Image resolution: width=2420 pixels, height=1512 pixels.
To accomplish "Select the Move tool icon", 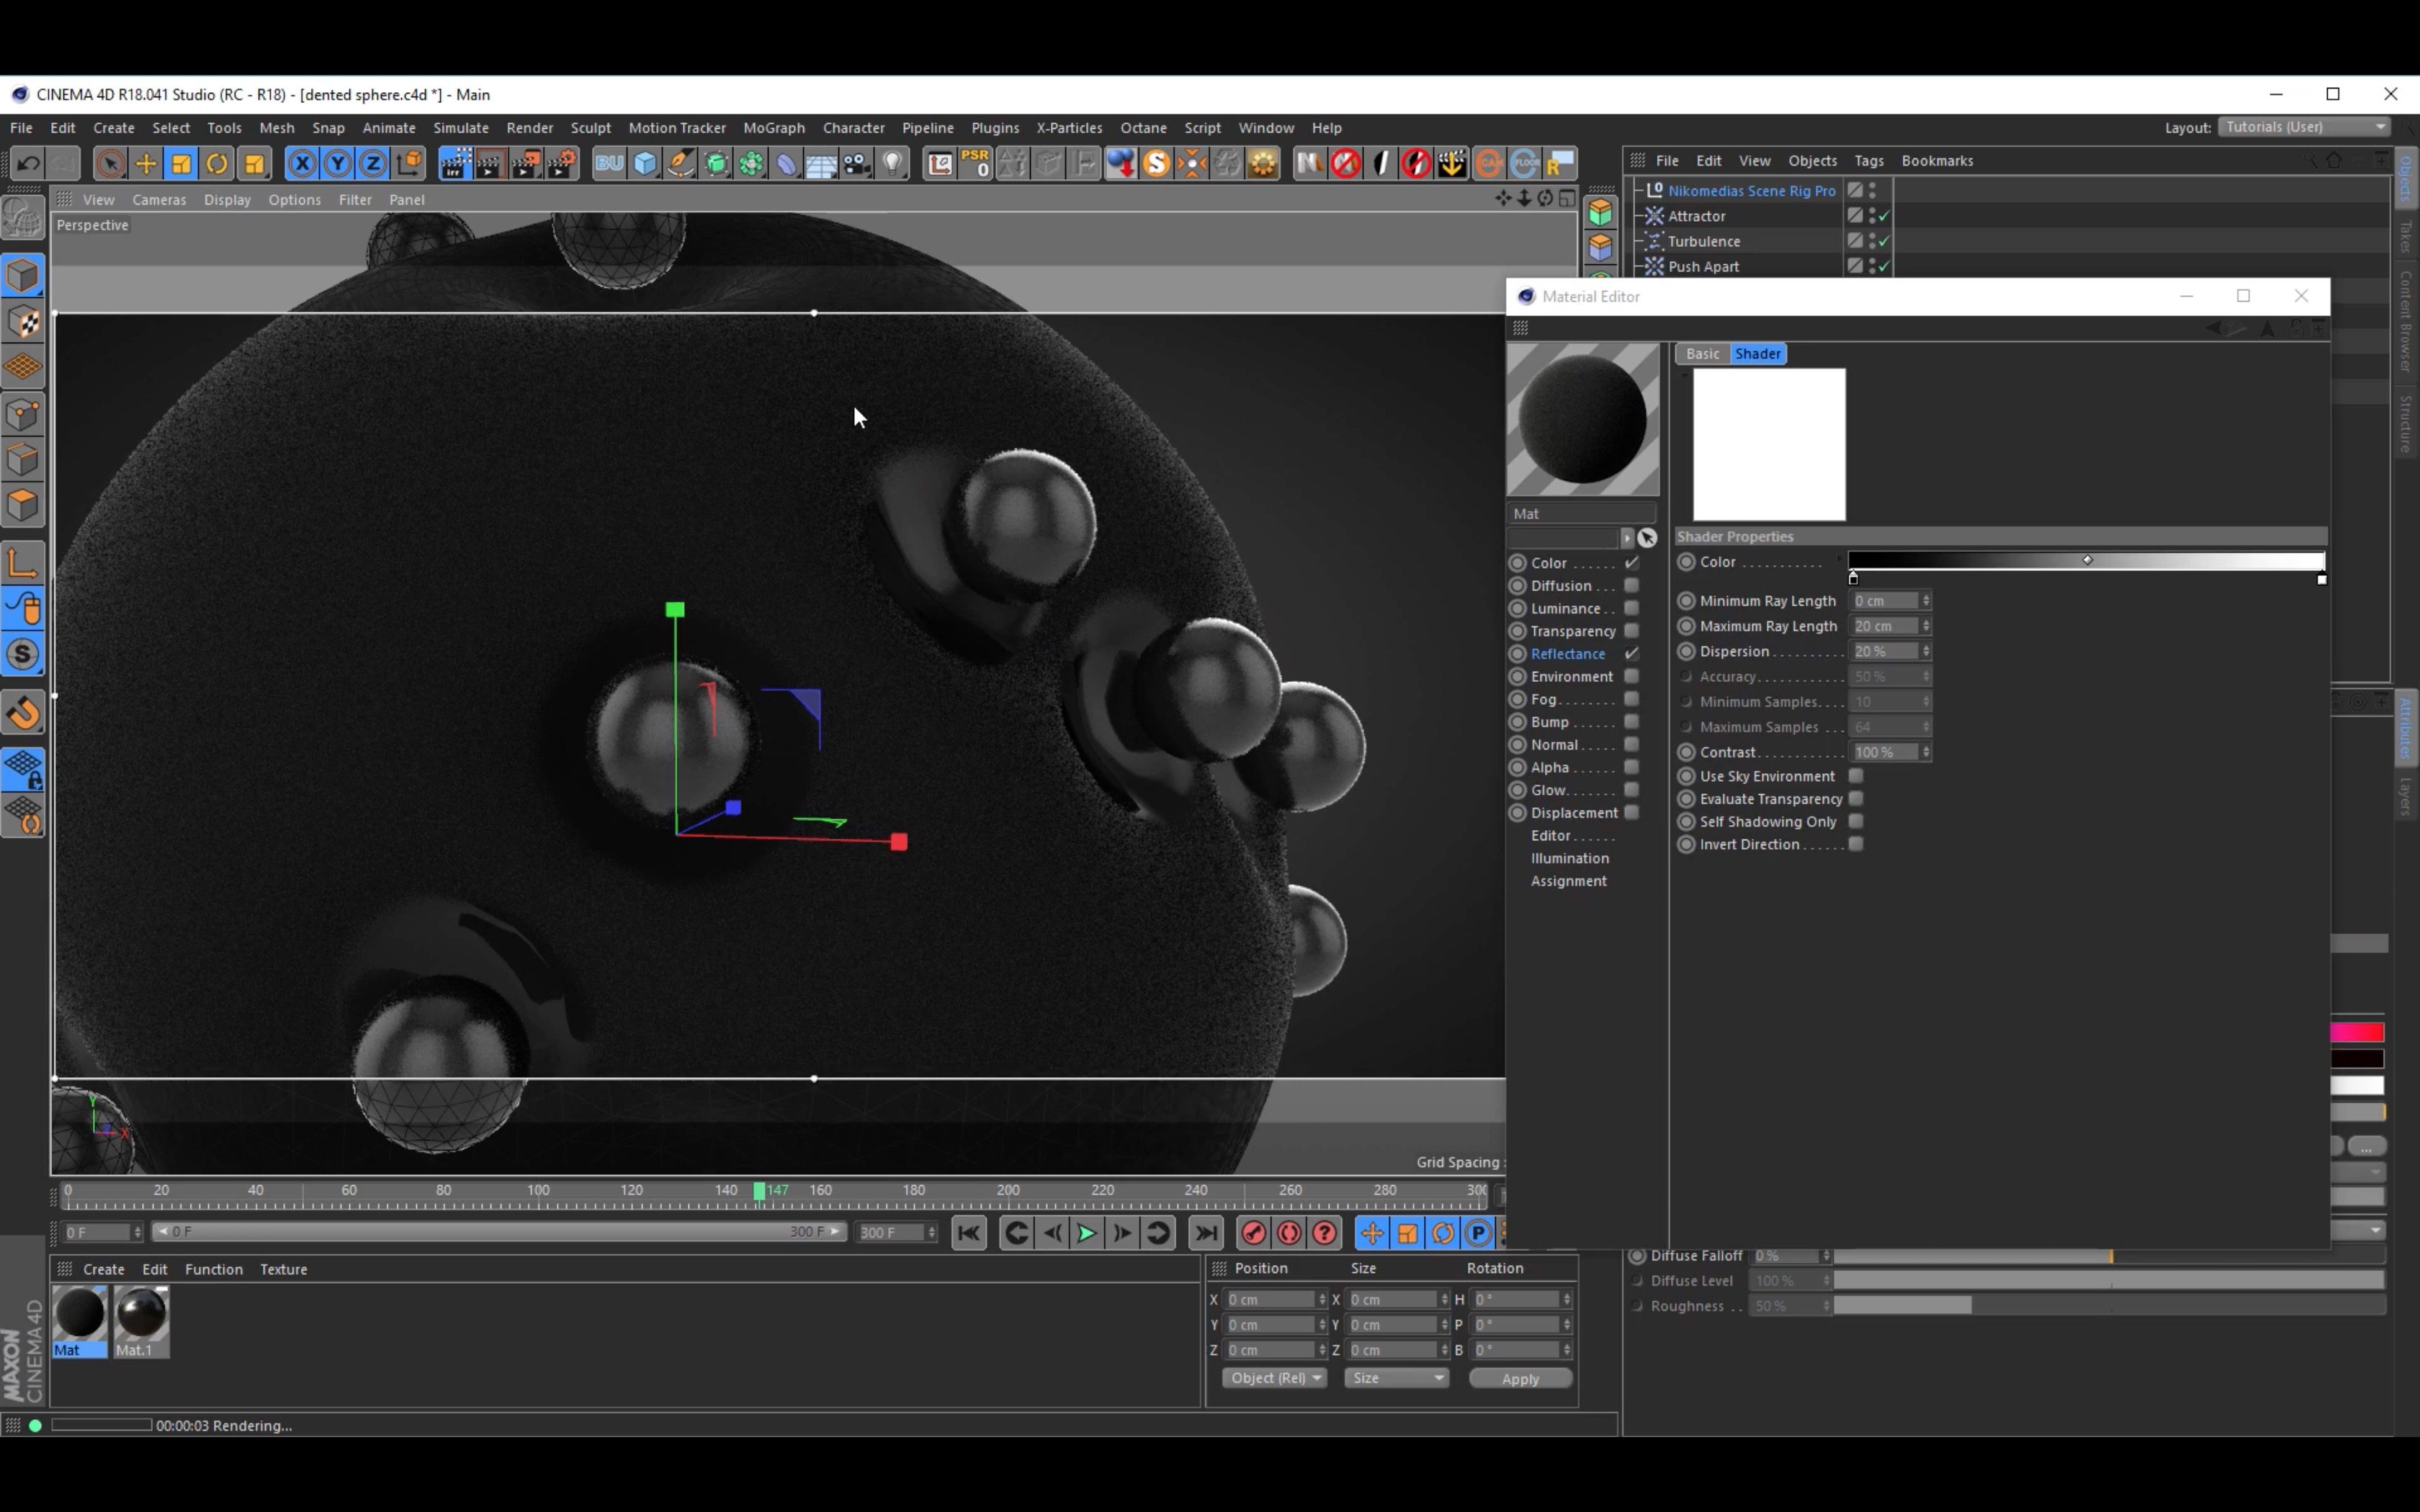I will [146, 163].
